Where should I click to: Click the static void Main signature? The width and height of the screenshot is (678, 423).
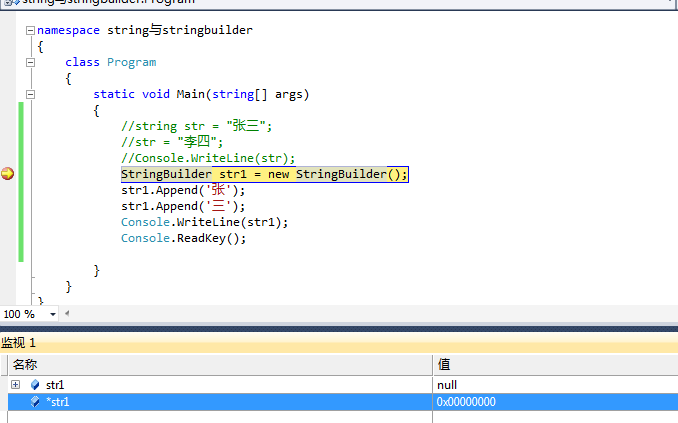click(x=201, y=94)
